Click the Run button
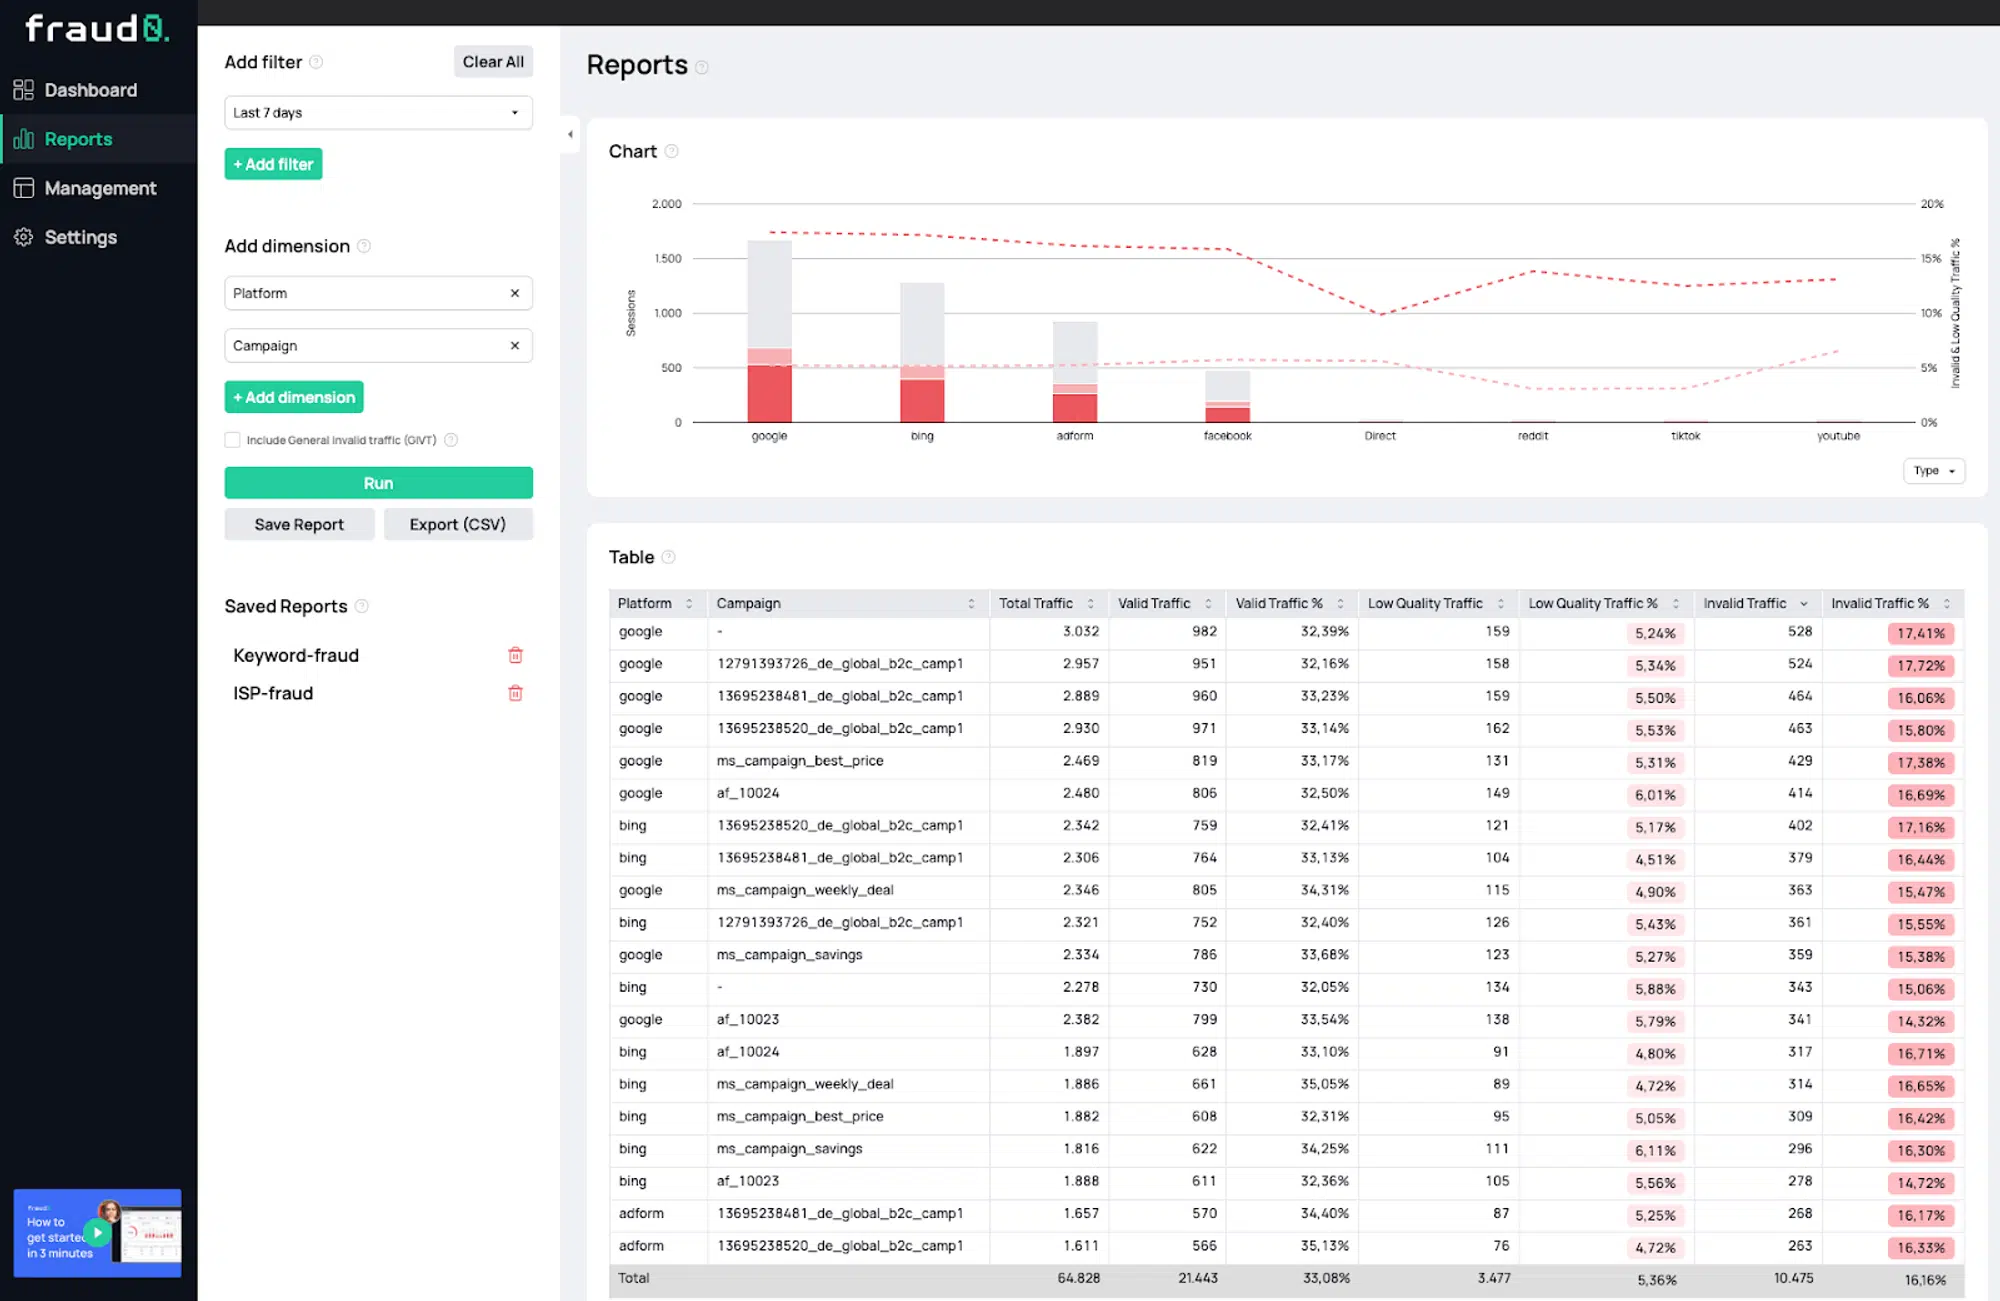2000x1301 pixels. coord(378,482)
